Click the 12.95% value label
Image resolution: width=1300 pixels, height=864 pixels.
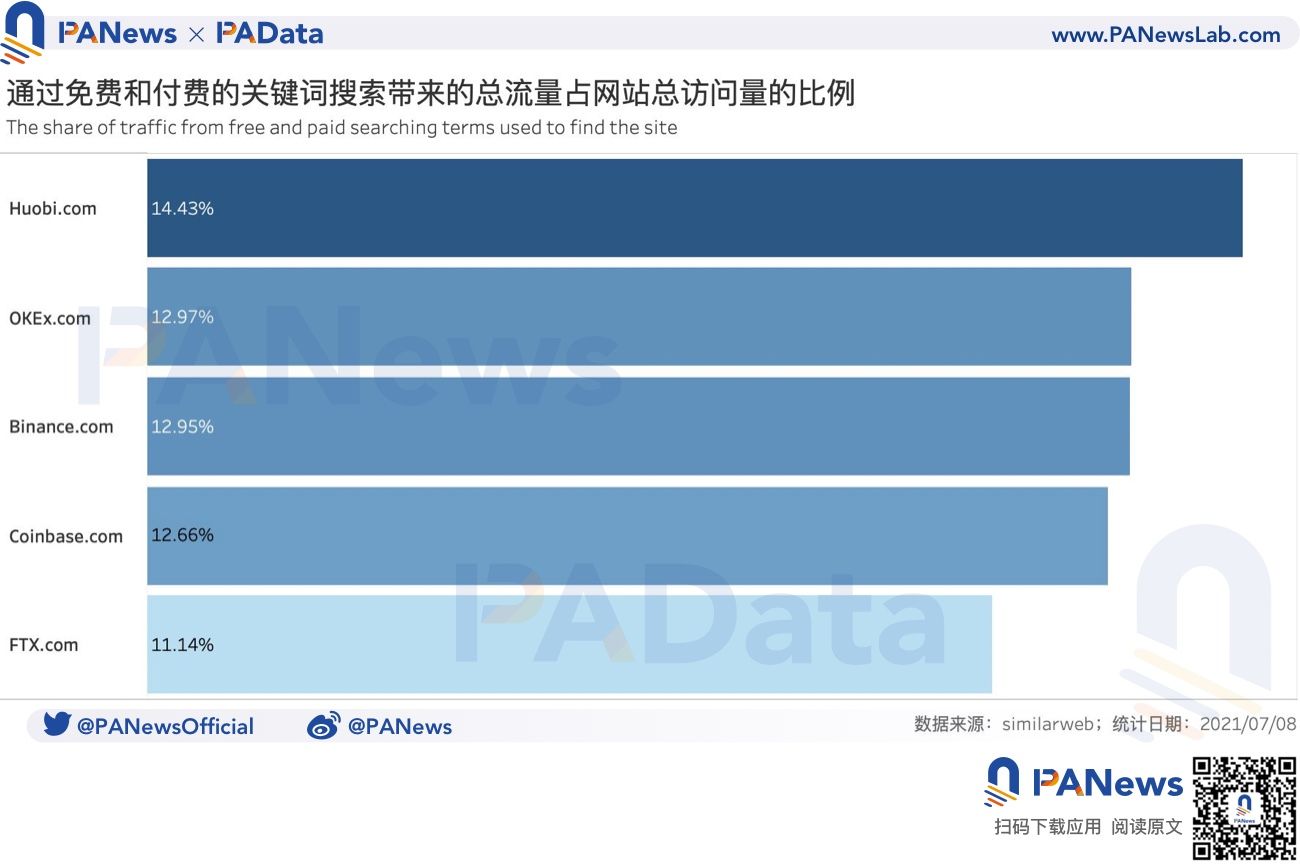coord(182,426)
